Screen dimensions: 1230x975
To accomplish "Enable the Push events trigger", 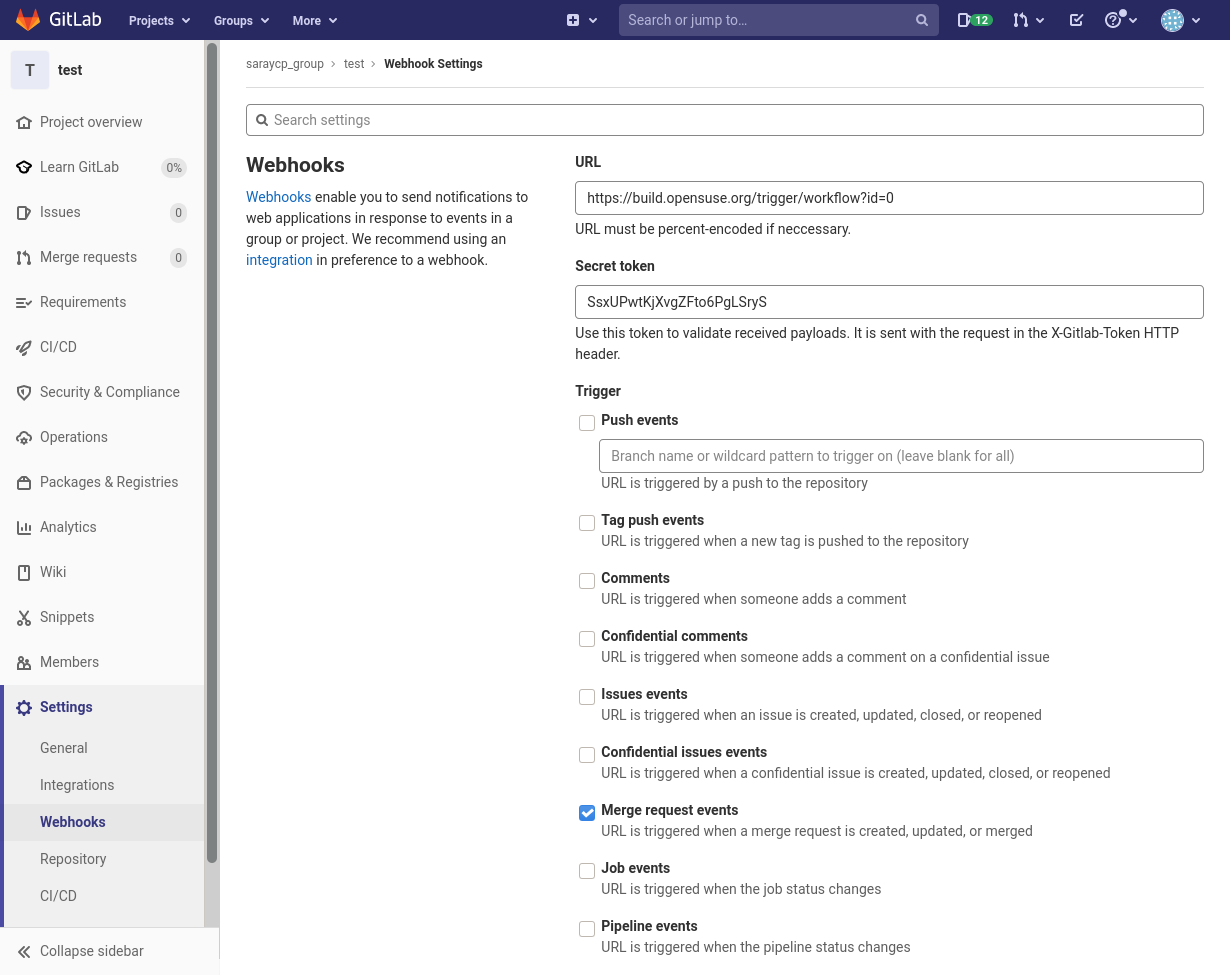I will [586, 422].
